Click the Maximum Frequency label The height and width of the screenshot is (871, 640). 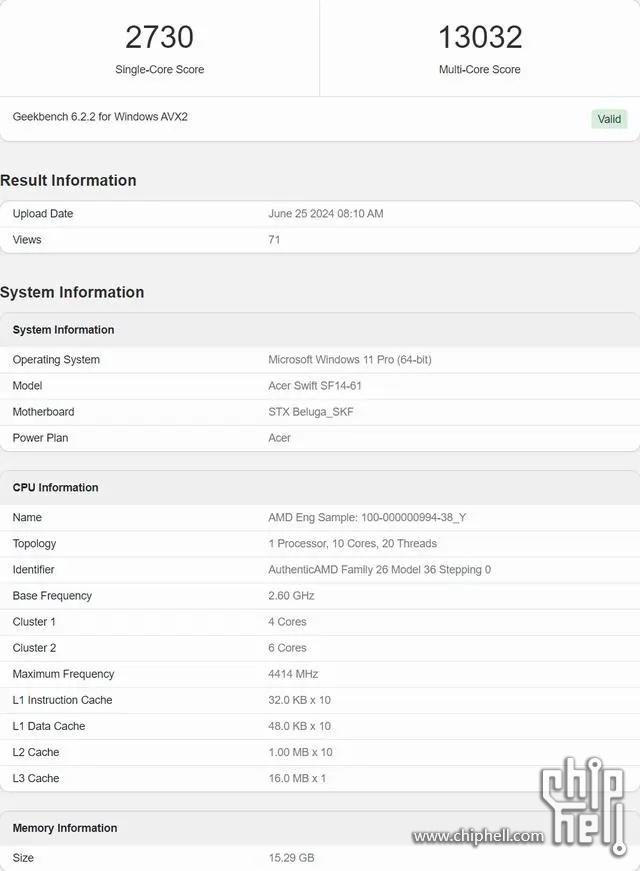[x=63, y=674]
